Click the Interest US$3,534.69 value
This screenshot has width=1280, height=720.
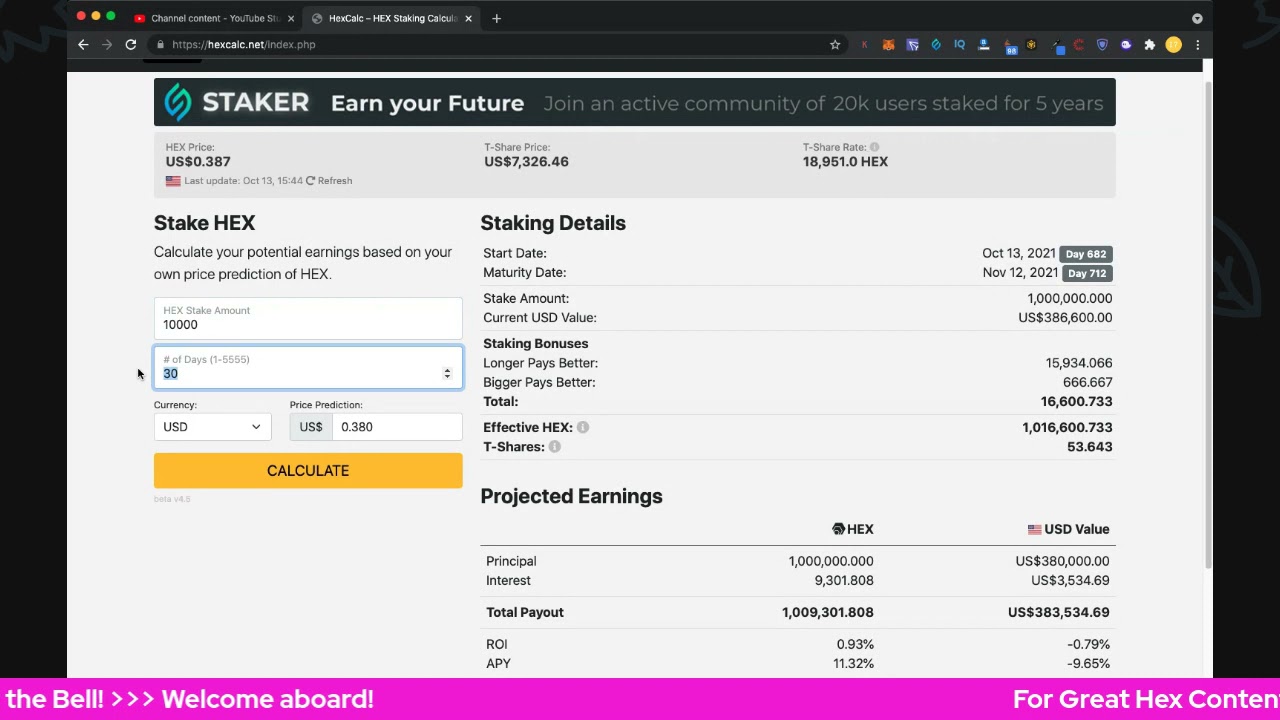[x=1070, y=580]
